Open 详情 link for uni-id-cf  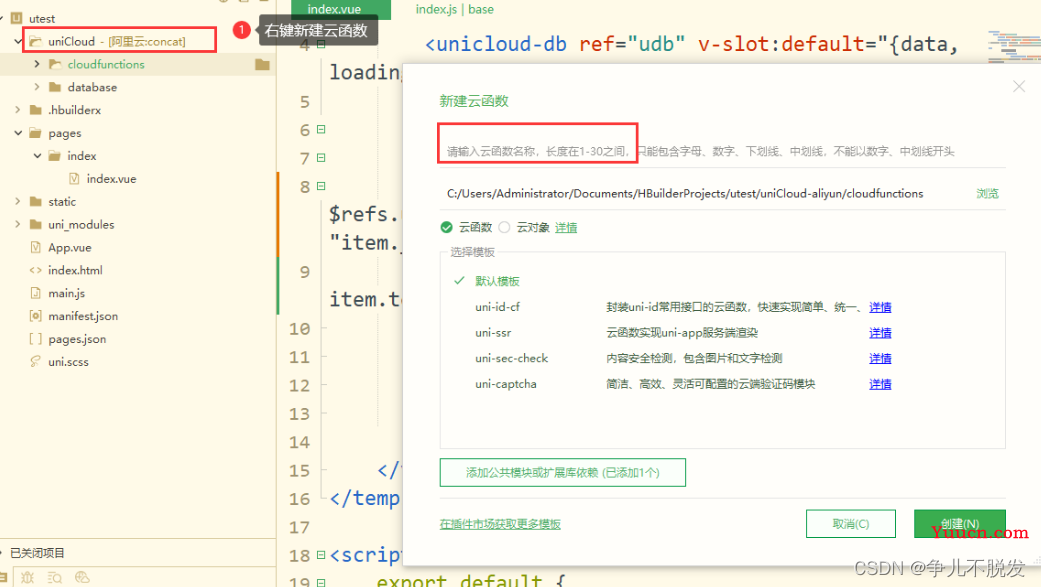880,307
